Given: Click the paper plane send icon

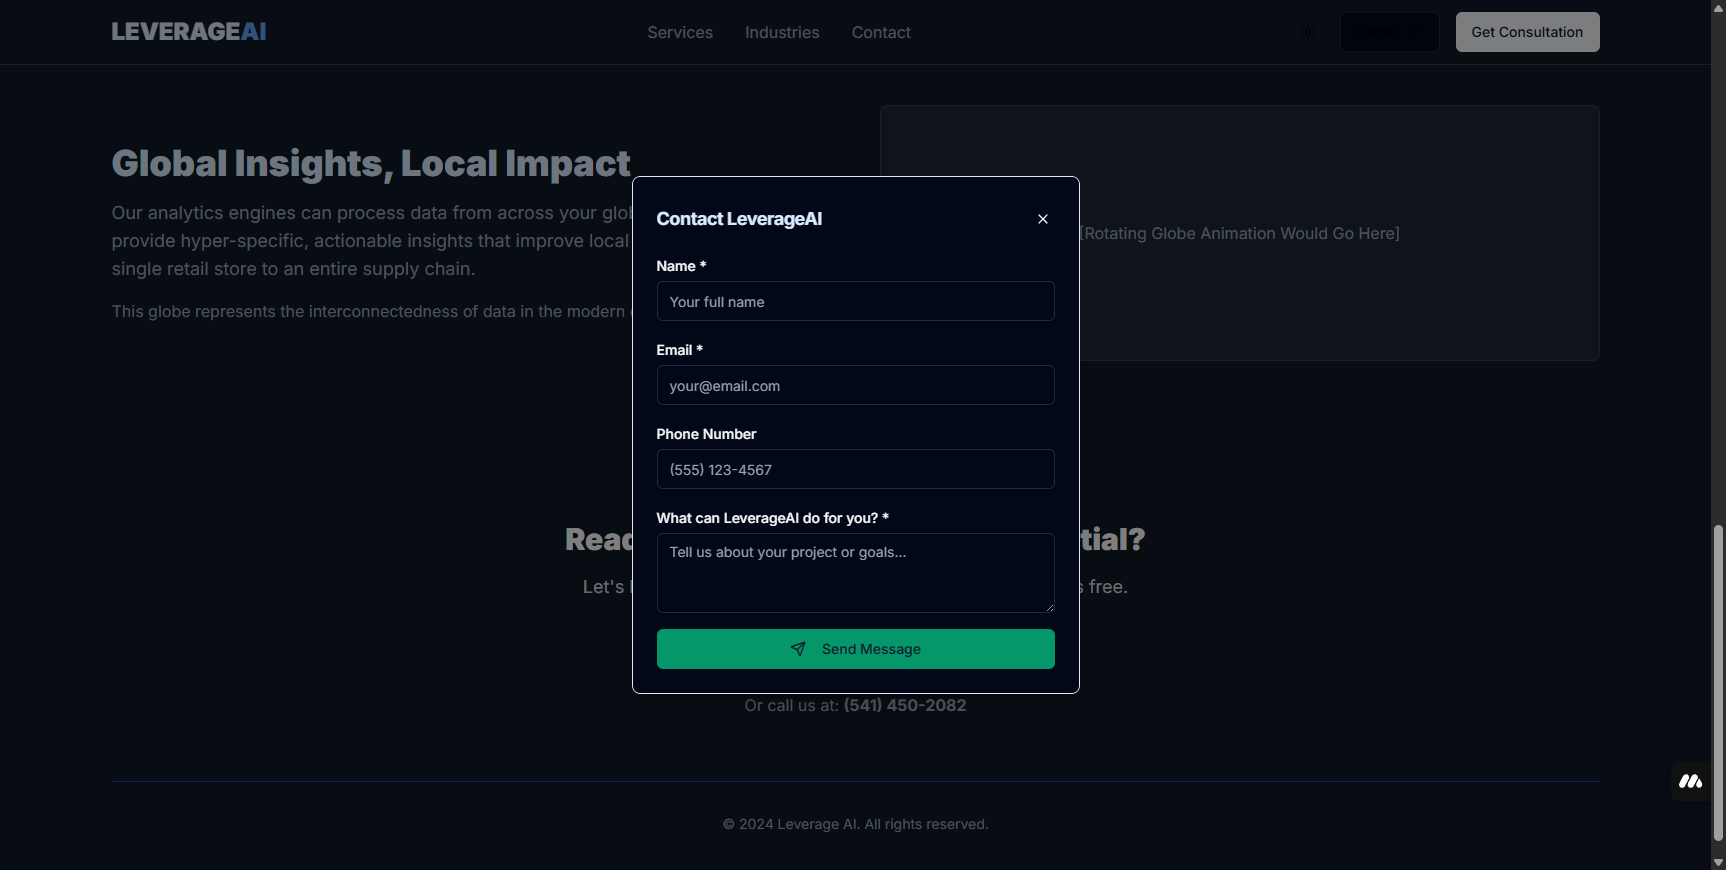Looking at the screenshot, I should click(798, 649).
